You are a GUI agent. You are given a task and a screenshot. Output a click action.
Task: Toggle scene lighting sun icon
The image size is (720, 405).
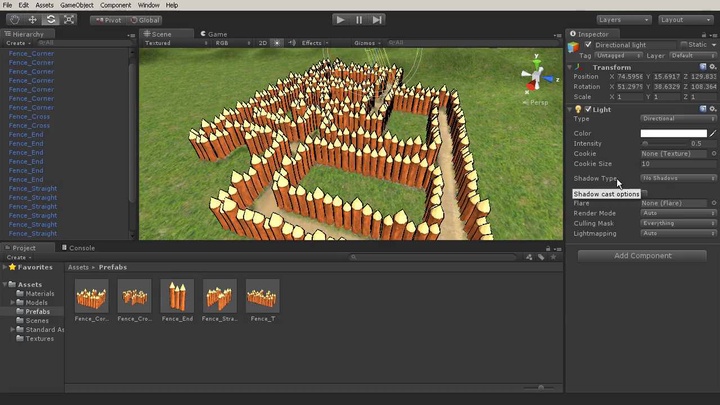277,43
